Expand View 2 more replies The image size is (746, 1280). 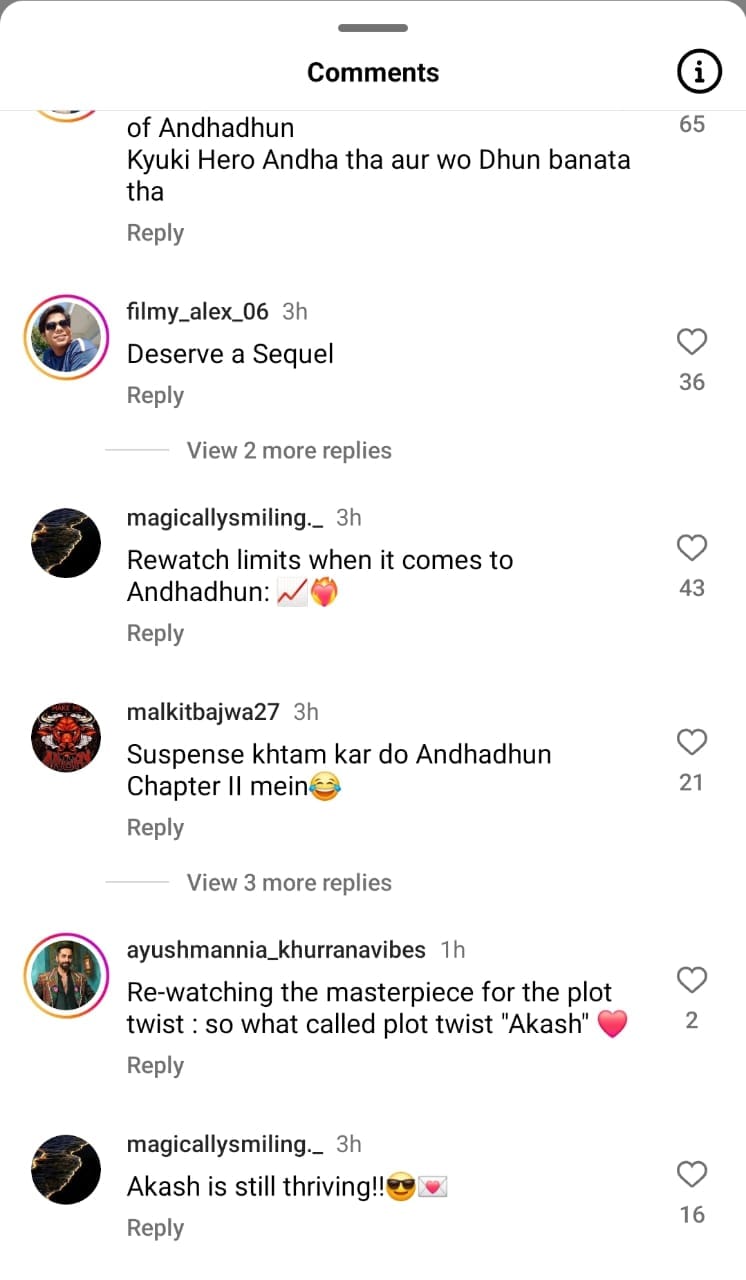click(x=289, y=450)
